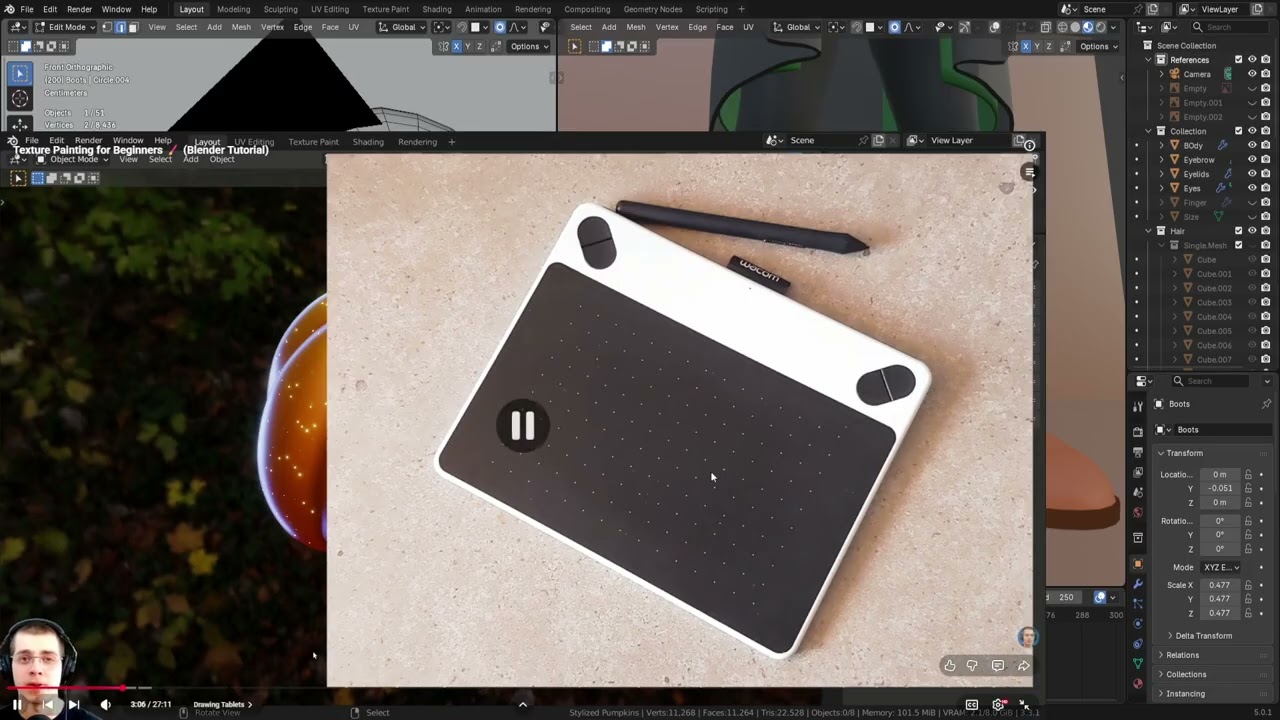Hide the Eyes object in the outliner
The height and width of the screenshot is (720, 1280).
tap(1252, 188)
